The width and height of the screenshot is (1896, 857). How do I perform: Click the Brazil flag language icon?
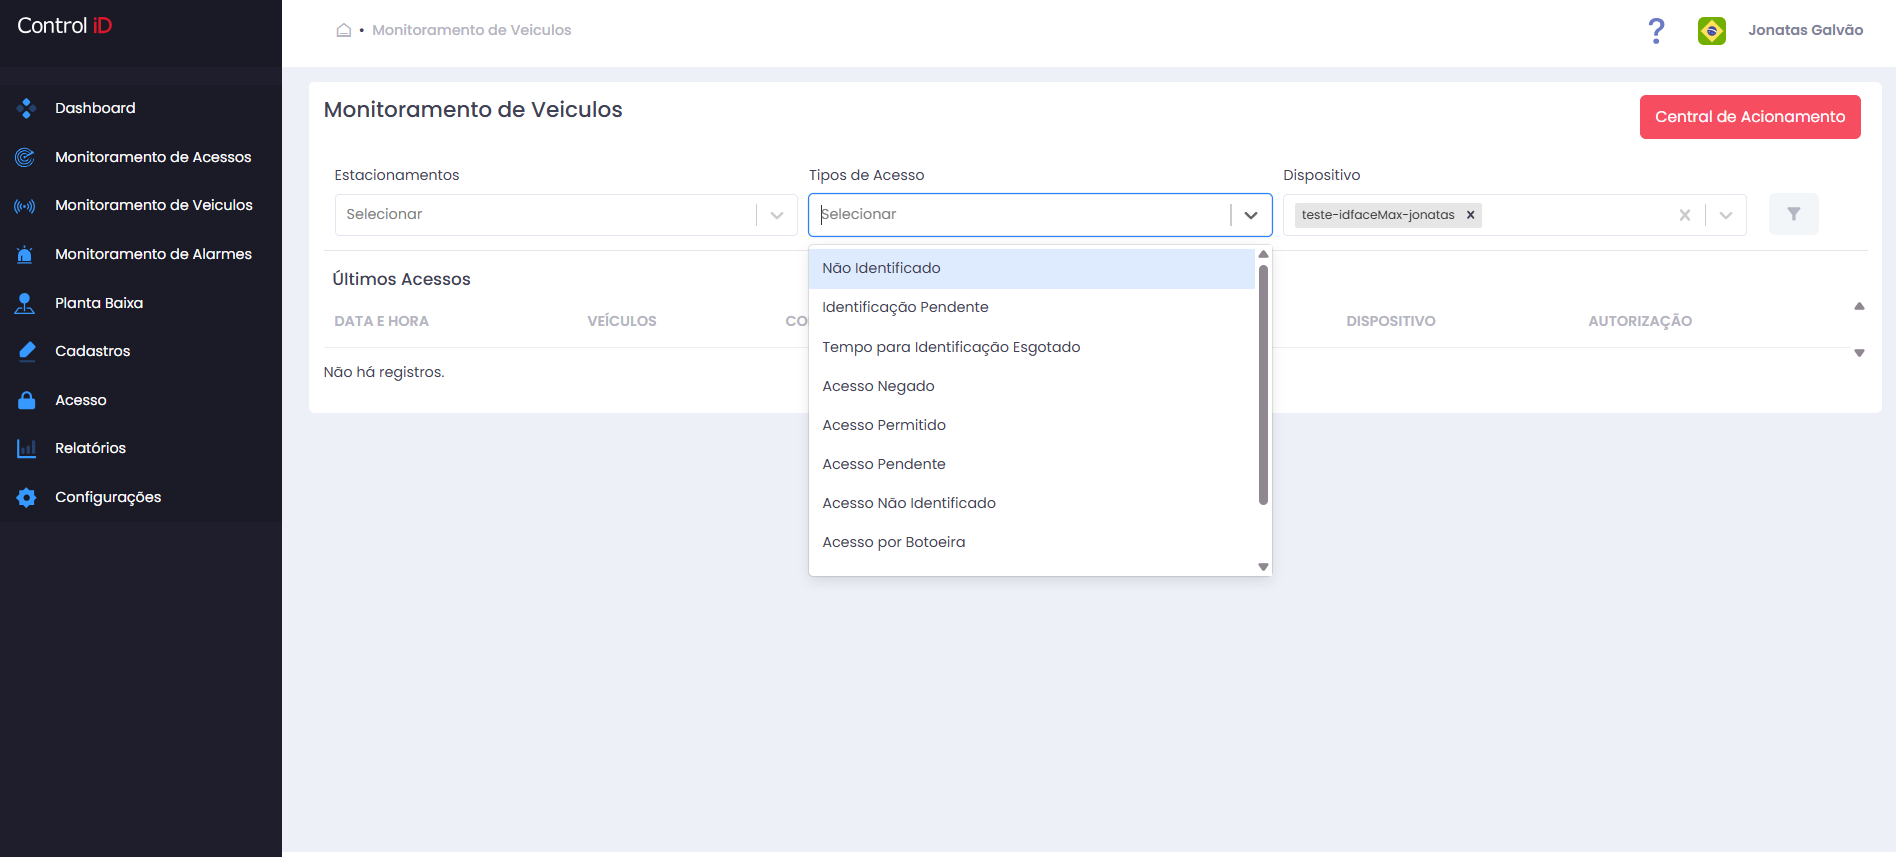1712,31
